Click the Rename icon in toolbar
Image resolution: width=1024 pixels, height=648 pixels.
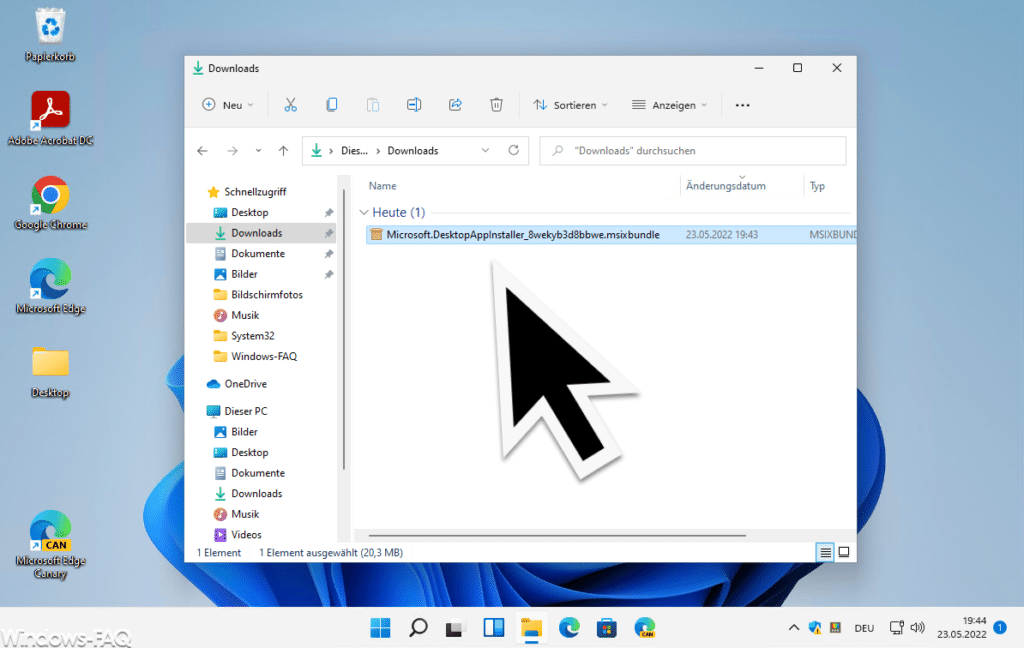[414, 105]
